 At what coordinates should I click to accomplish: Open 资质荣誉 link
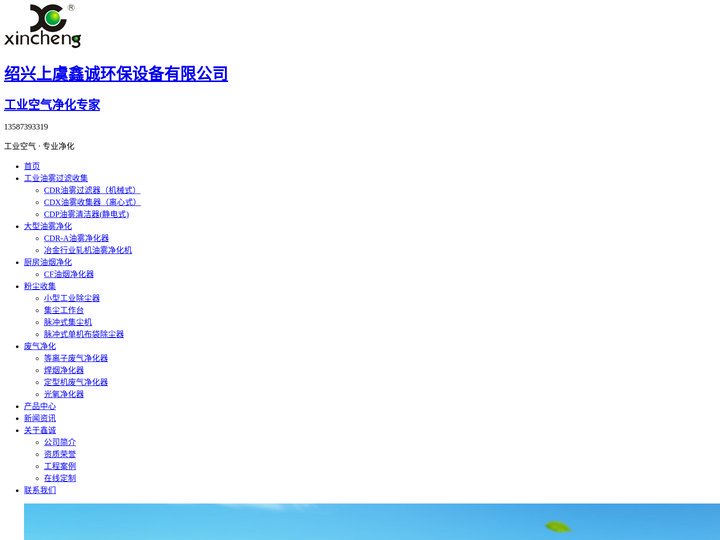60,454
